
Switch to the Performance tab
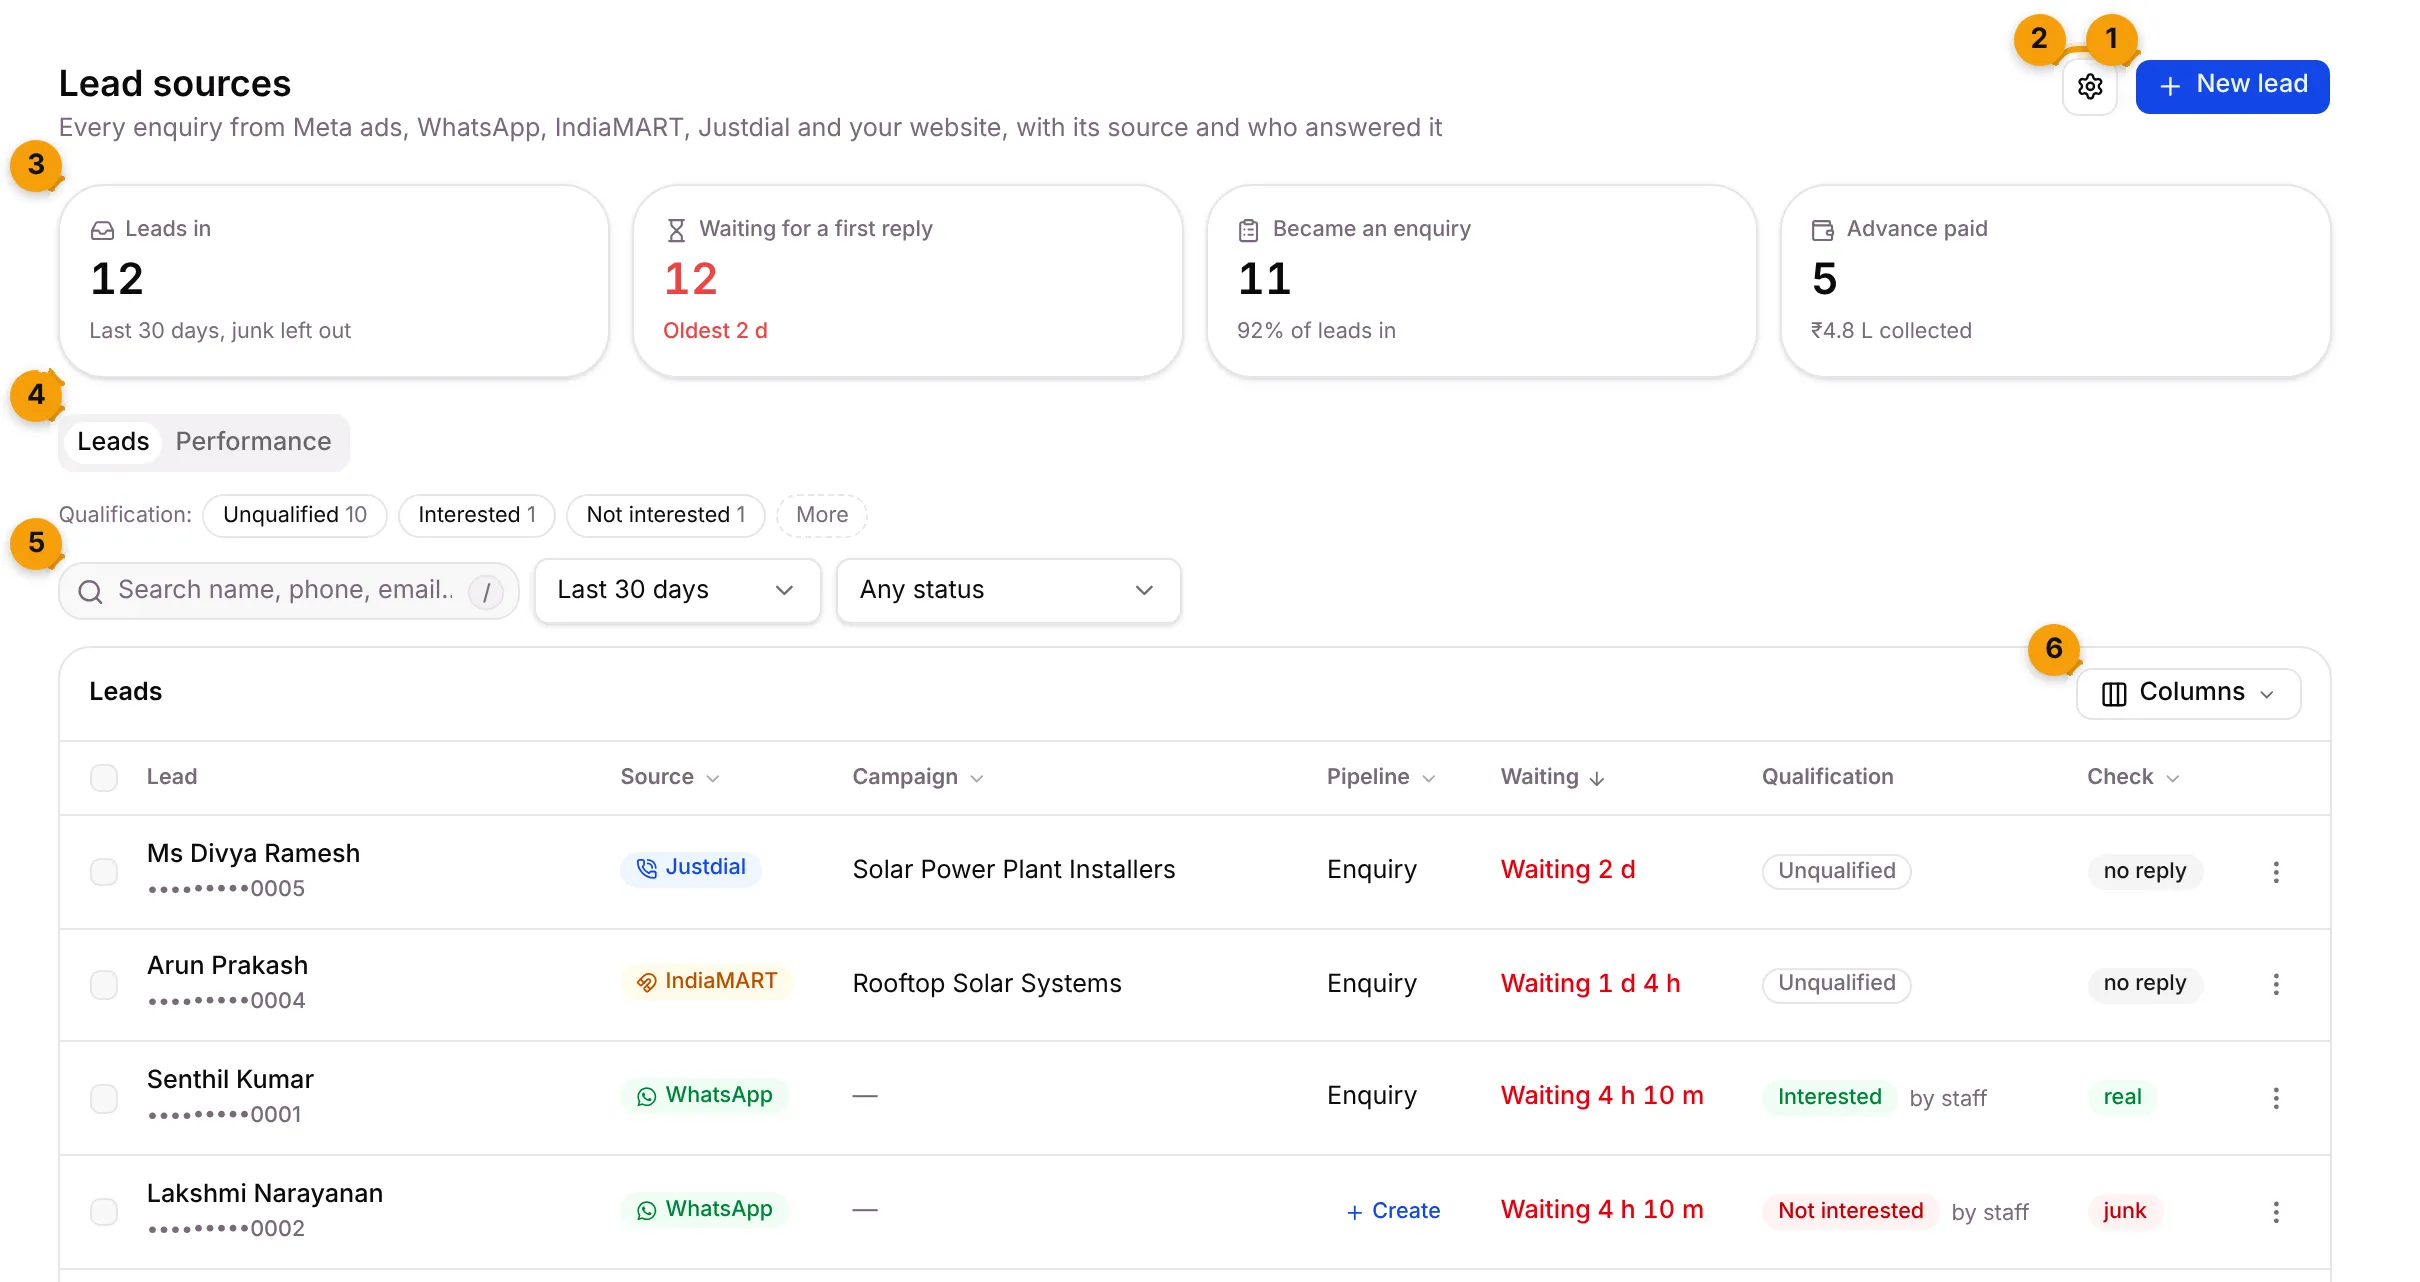tap(253, 442)
